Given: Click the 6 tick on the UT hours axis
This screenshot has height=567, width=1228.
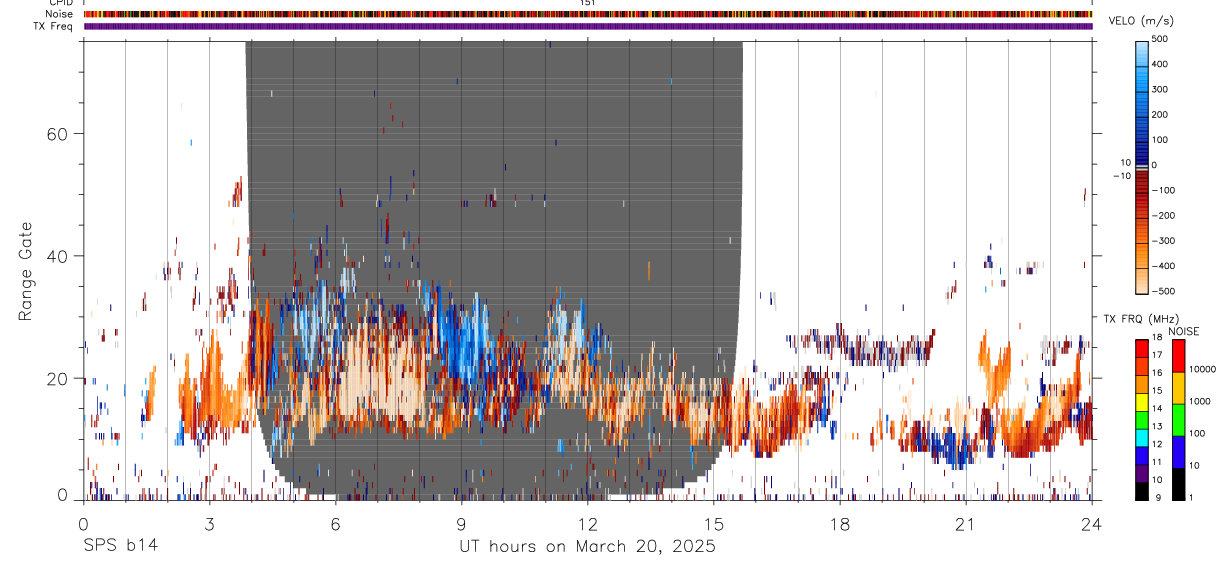Looking at the screenshot, I should click(335, 524).
